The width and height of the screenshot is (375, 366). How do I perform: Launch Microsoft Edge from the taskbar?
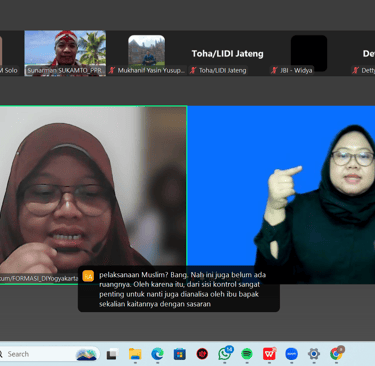(157, 354)
